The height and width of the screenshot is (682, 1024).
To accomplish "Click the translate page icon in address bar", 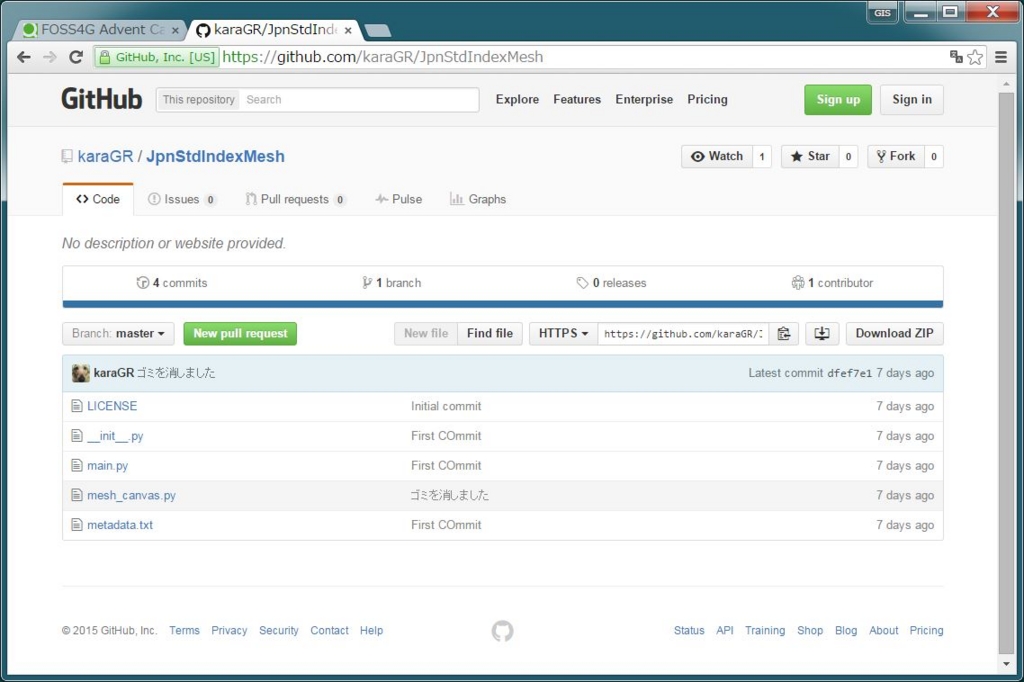I will point(956,57).
